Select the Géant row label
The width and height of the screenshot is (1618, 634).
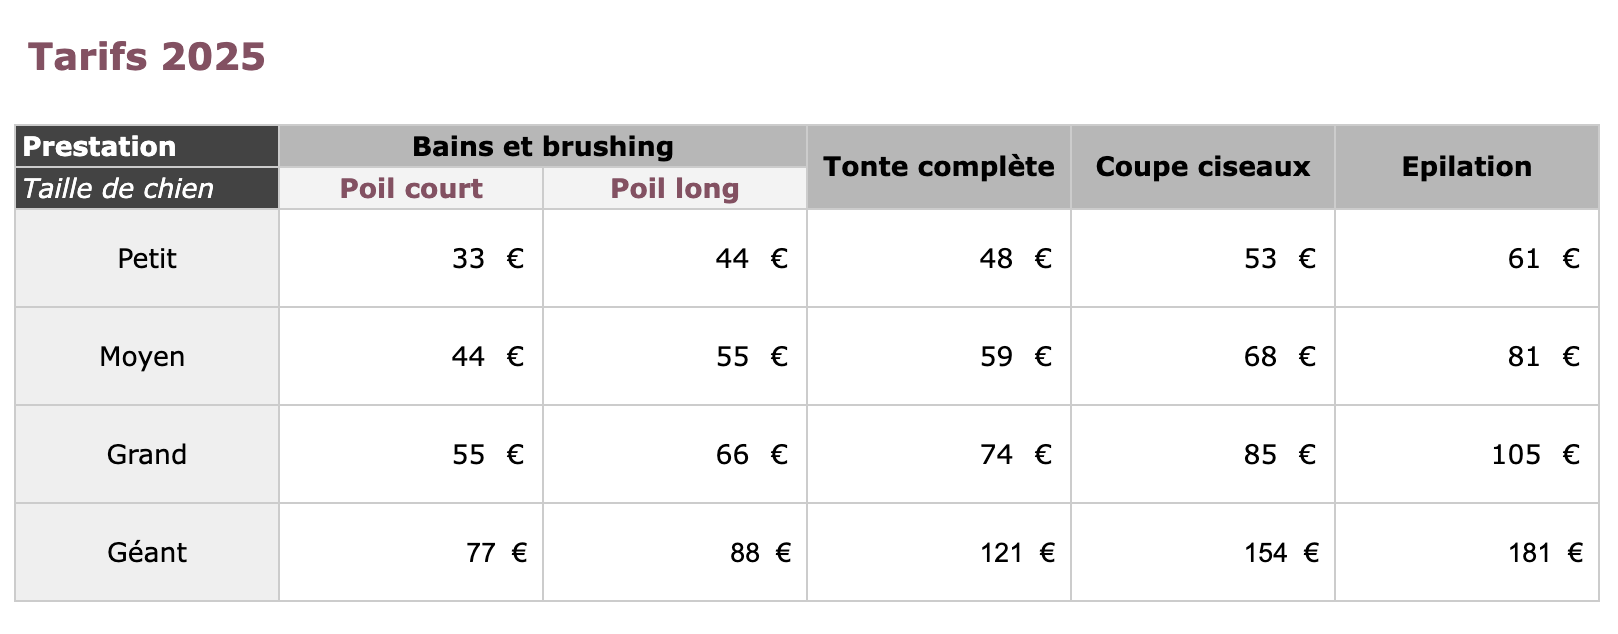coord(147,552)
